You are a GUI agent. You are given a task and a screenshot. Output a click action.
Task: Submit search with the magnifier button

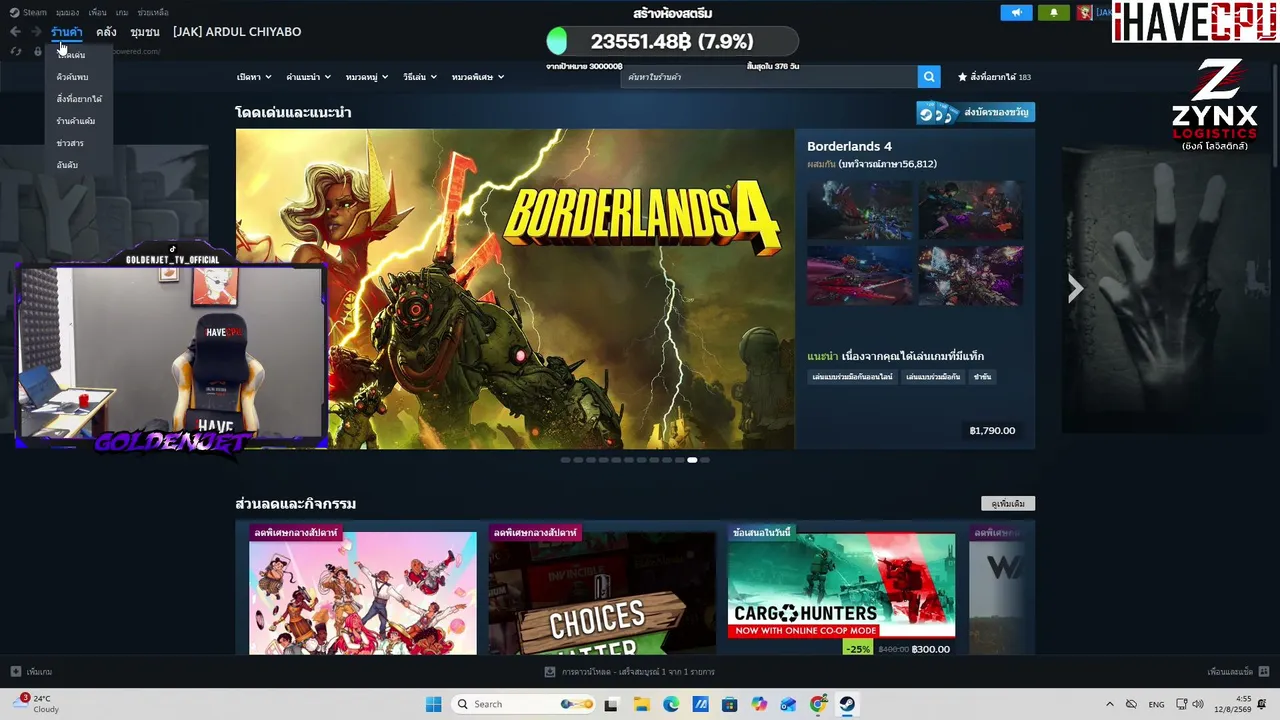pyautogui.click(x=930, y=77)
